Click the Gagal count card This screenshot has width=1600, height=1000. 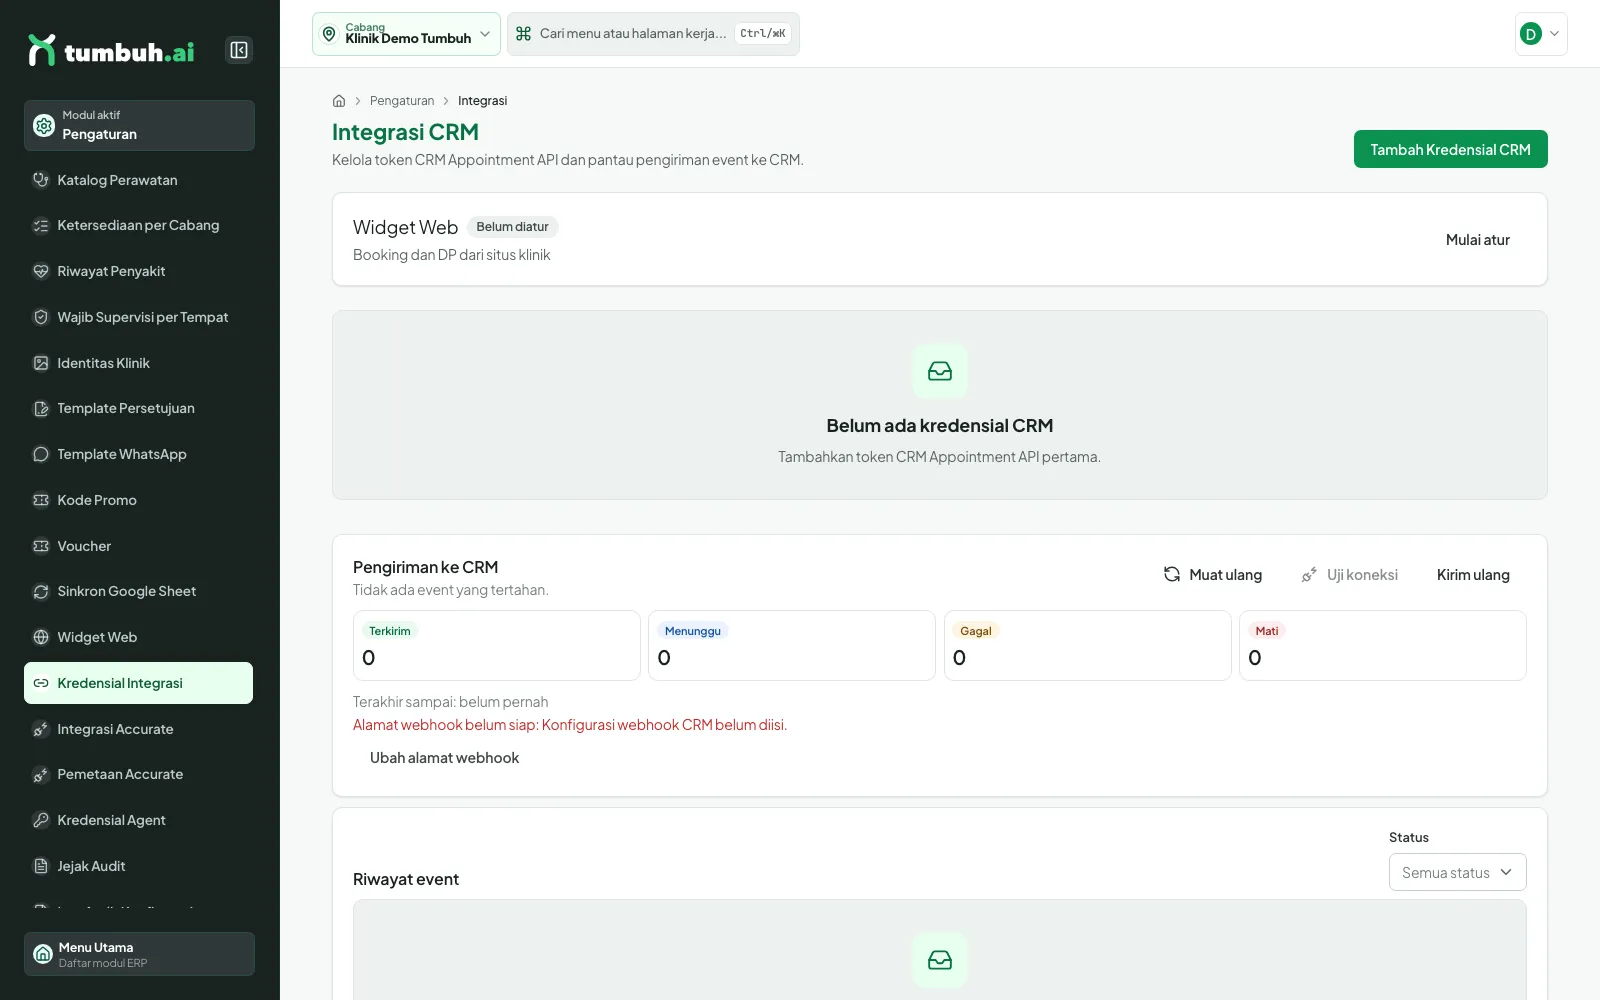[x=1087, y=646]
